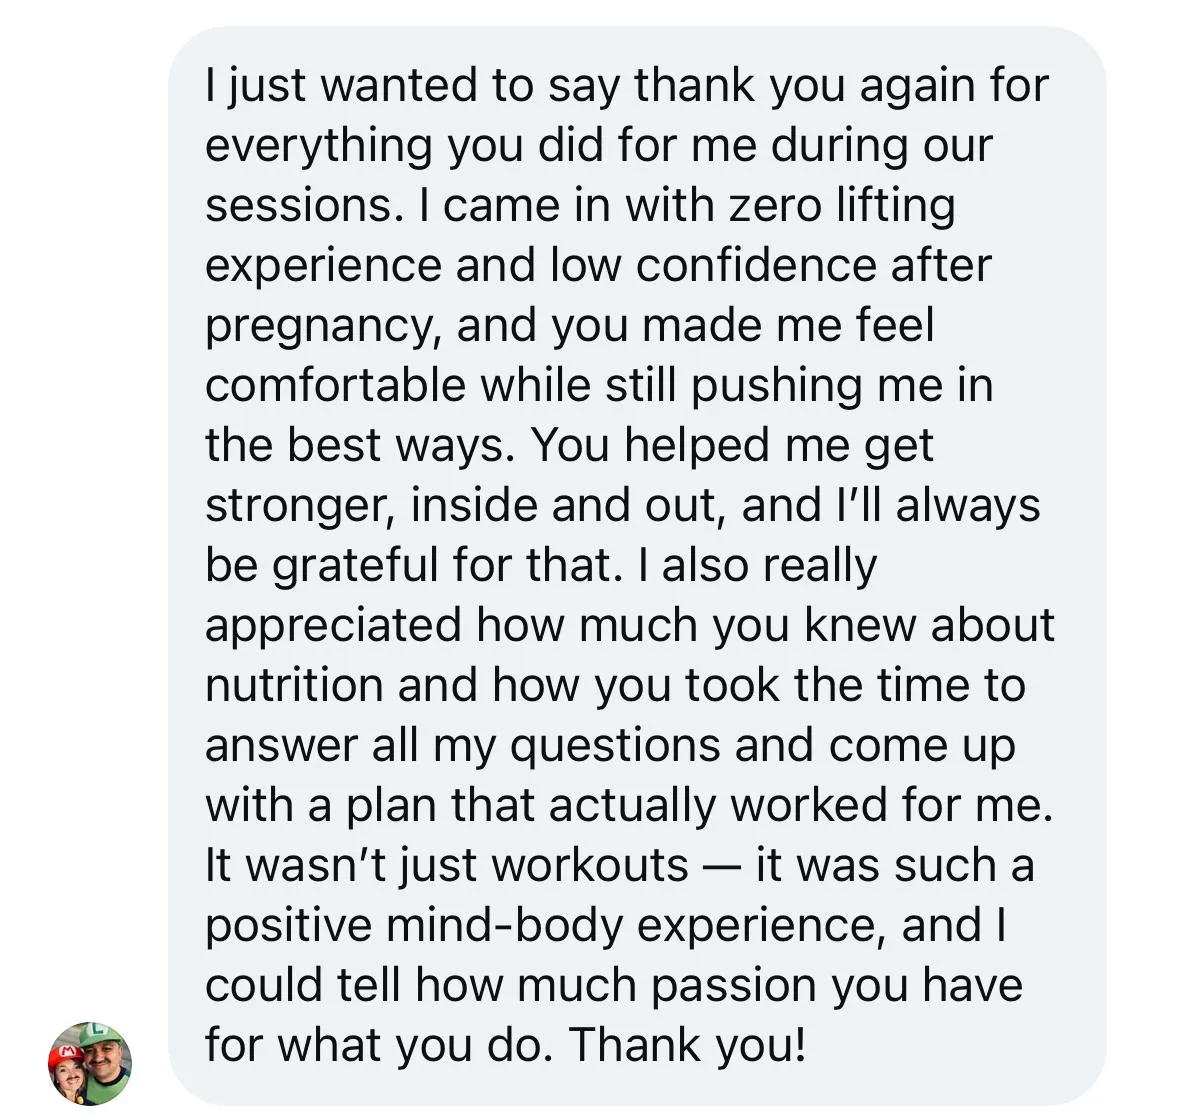Click the word 'confidence' in the message

(755, 265)
